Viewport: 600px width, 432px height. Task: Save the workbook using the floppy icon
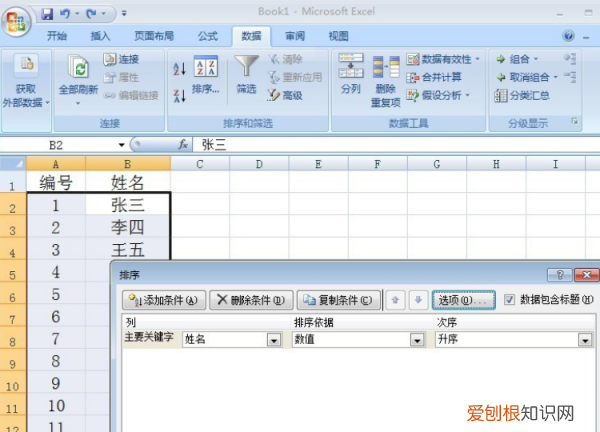pyautogui.click(x=47, y=14)
